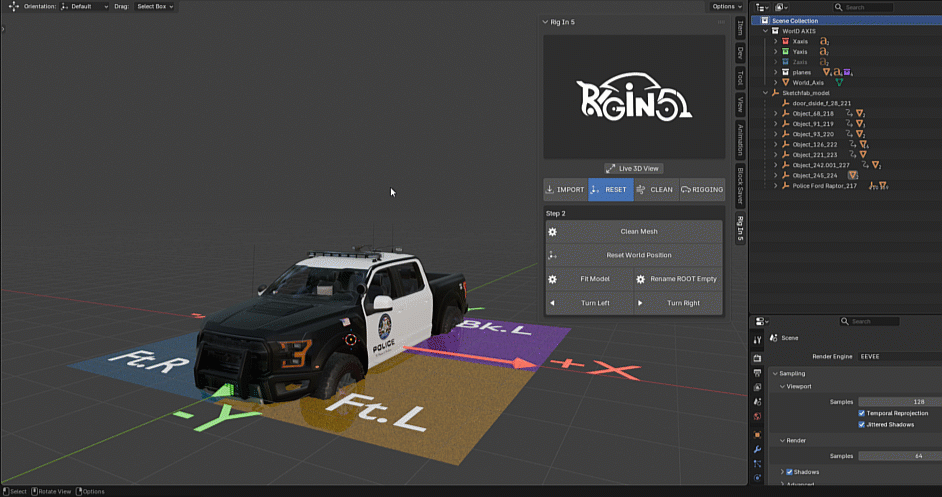Click the Render Samples 64 slider

(x=900, y=456)
